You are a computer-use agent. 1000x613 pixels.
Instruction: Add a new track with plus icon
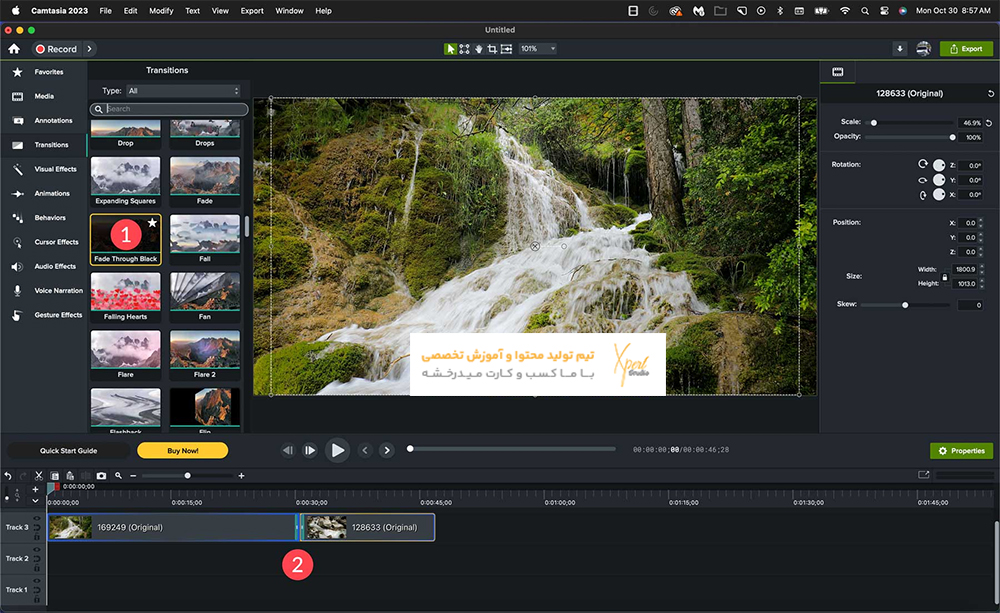35,489
